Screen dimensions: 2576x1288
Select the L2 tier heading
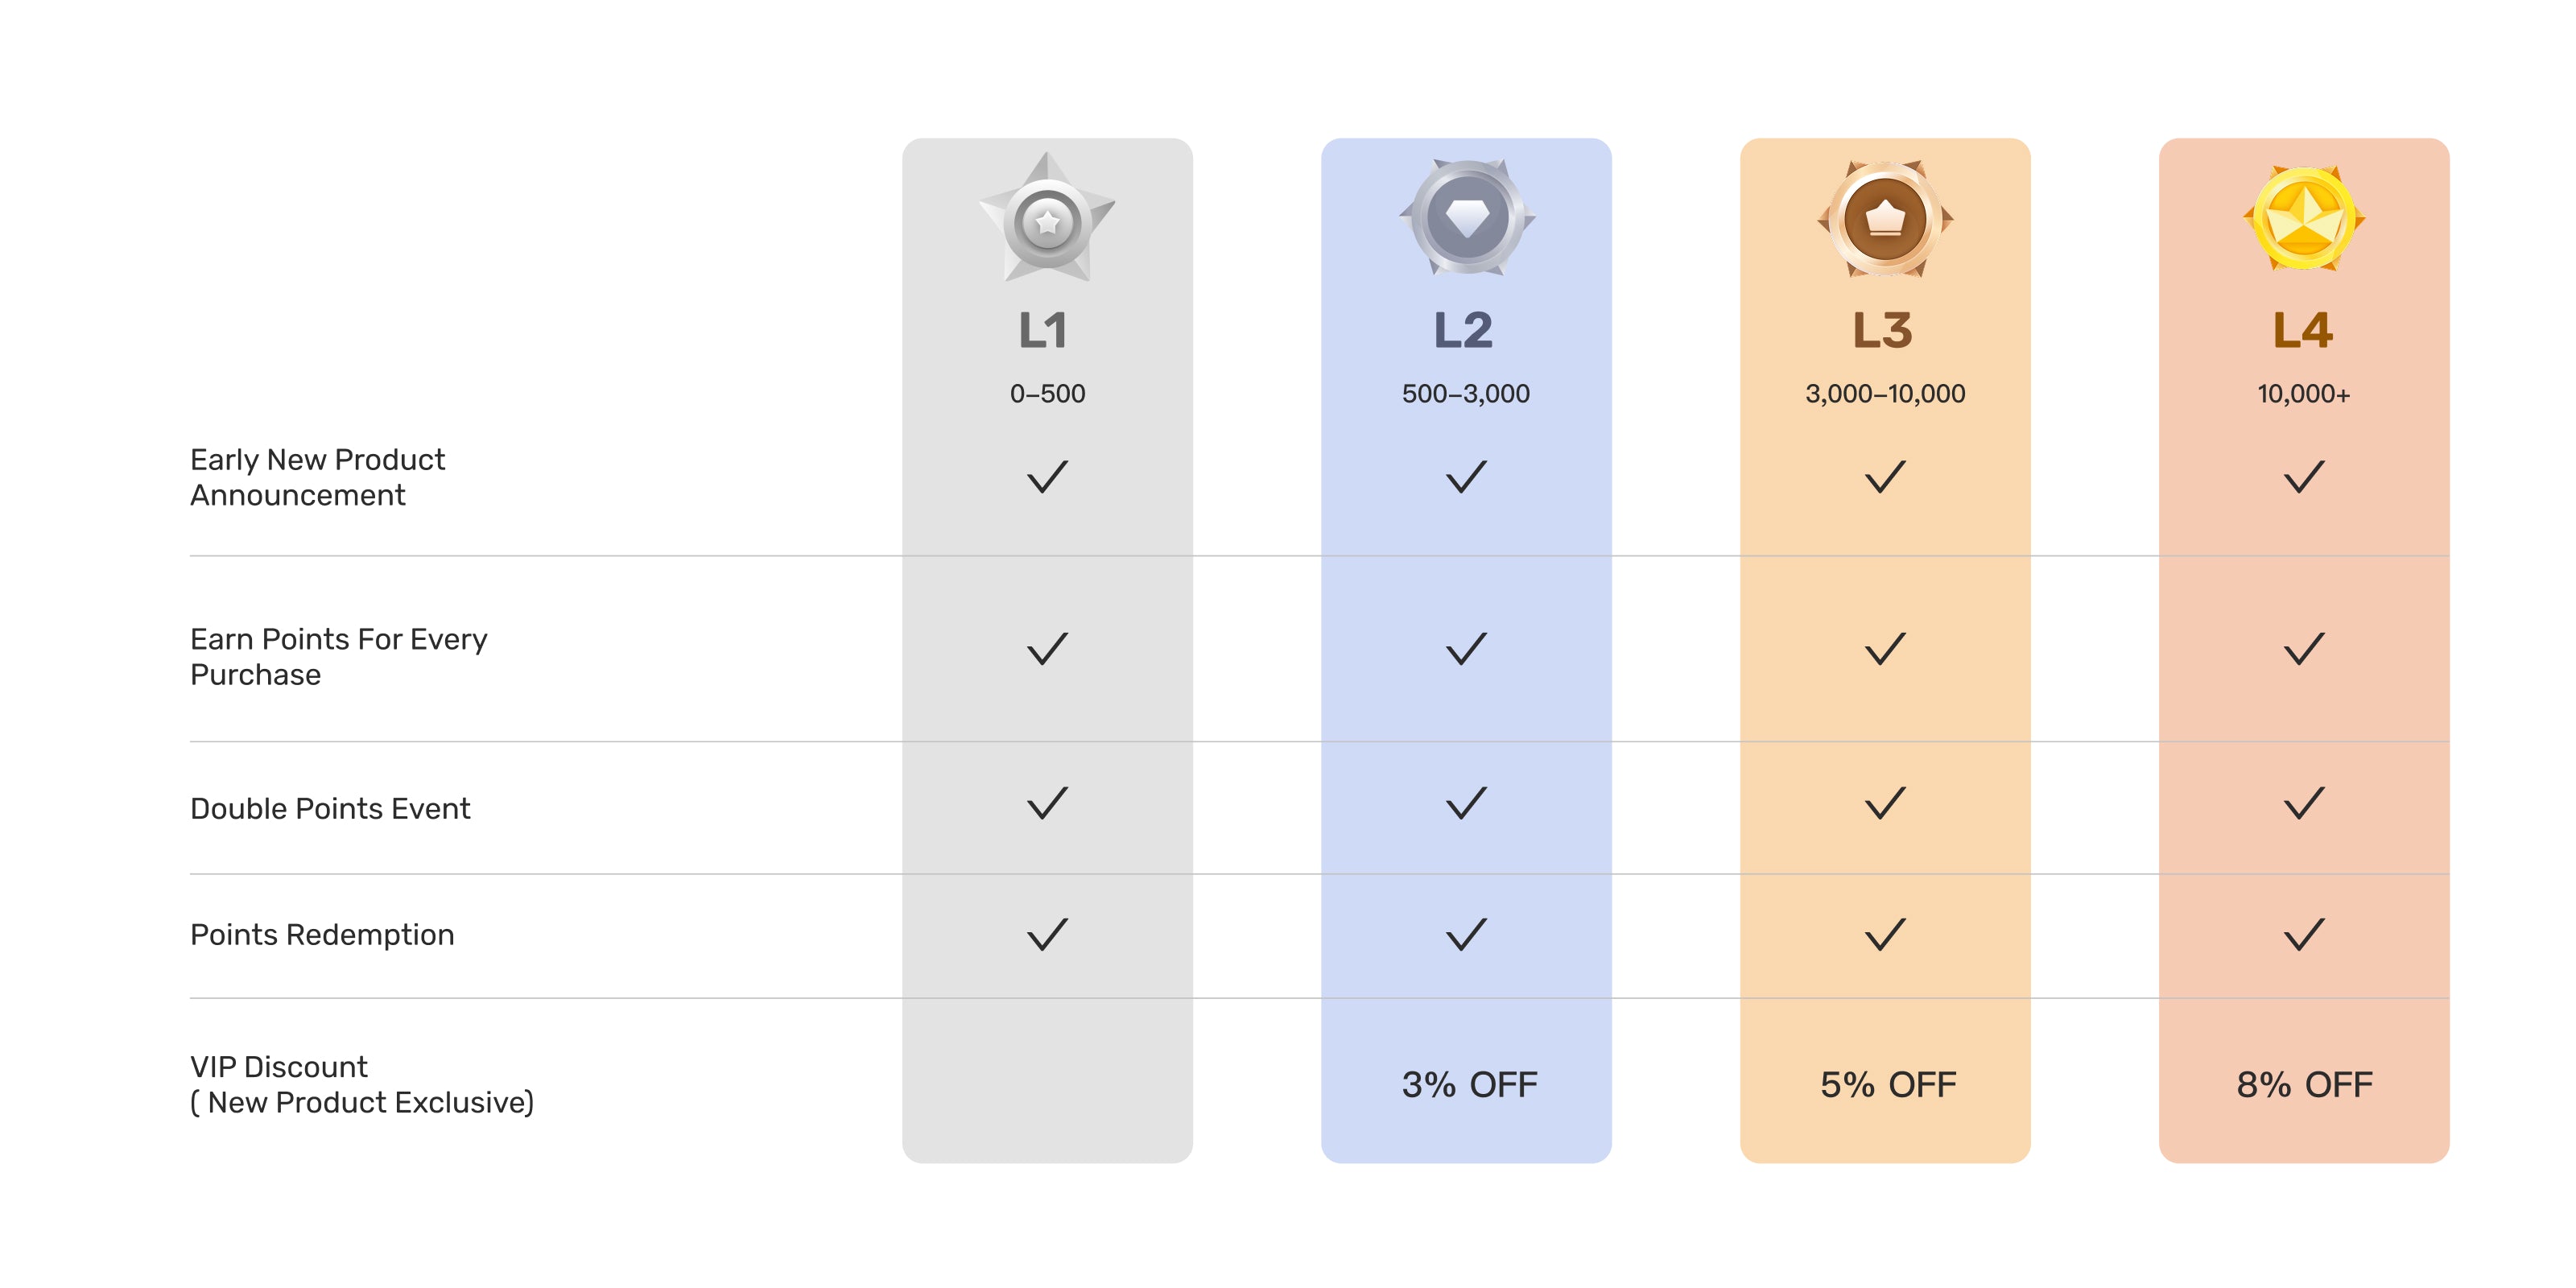pyautogui.click(x=1463, y=330)
